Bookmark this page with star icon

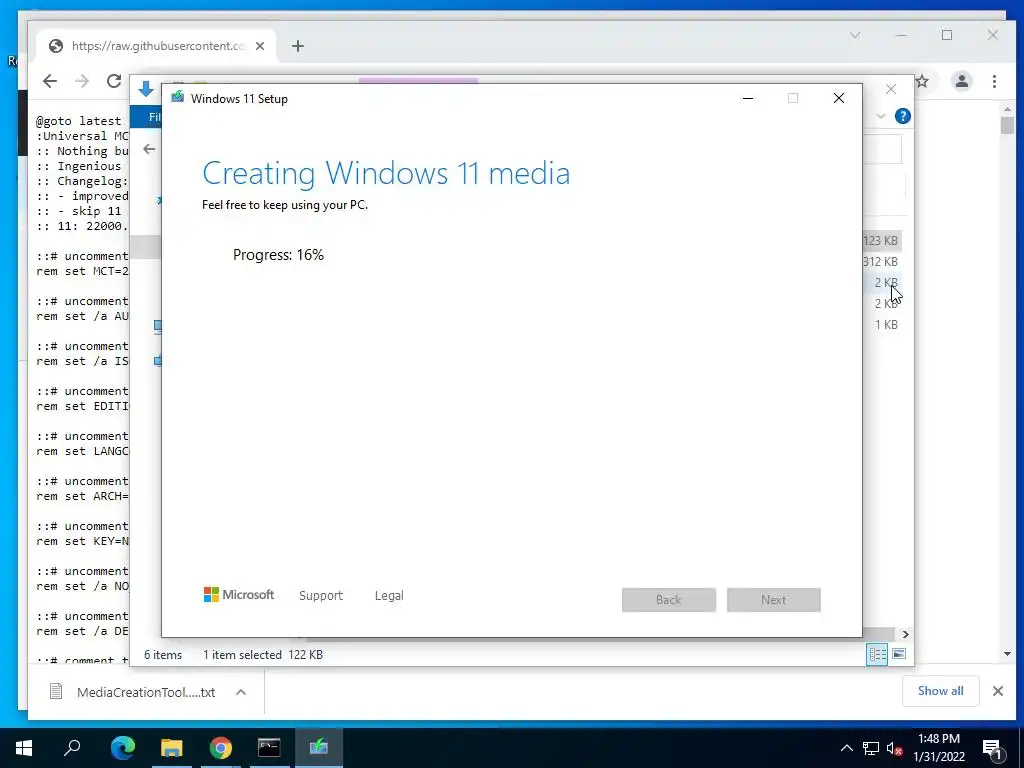tap(921, 81)
